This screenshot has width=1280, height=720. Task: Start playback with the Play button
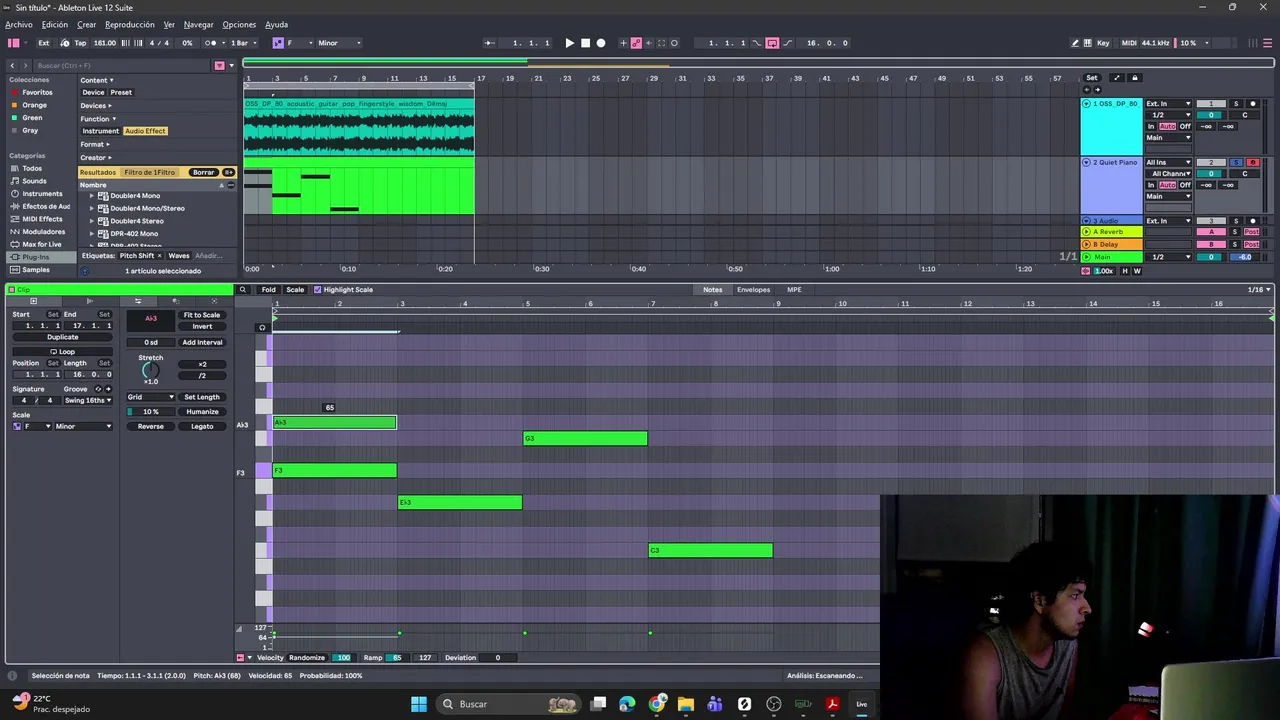569,43
